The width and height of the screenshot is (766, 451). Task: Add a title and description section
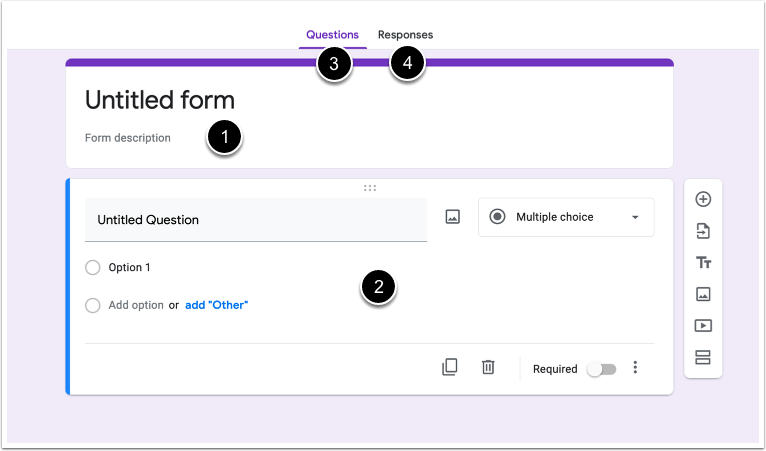click(x=703, y=263)
